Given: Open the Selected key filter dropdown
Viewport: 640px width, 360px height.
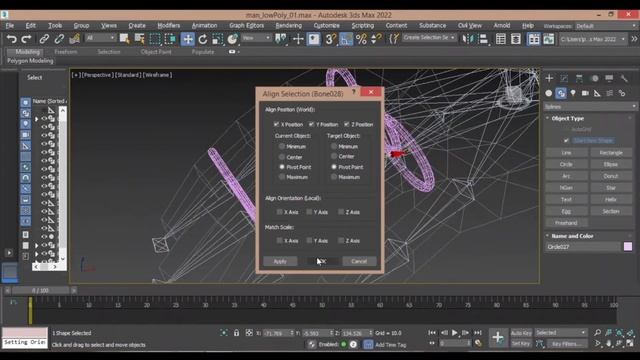Looking at the screenshot, I should point(561,333).
